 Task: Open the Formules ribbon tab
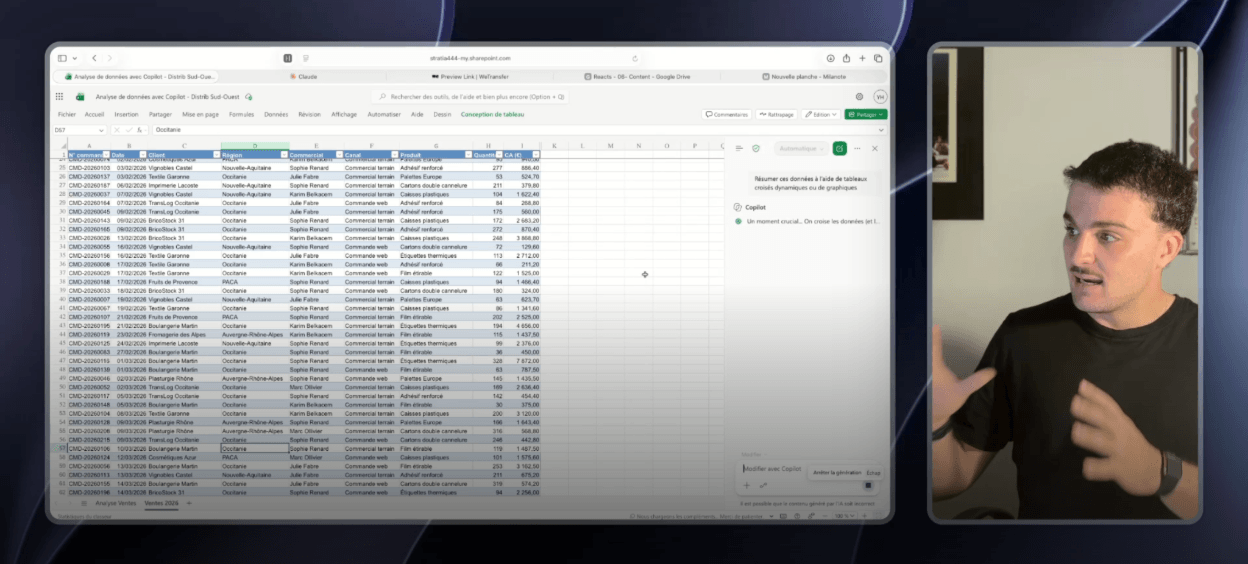[241, 114]
